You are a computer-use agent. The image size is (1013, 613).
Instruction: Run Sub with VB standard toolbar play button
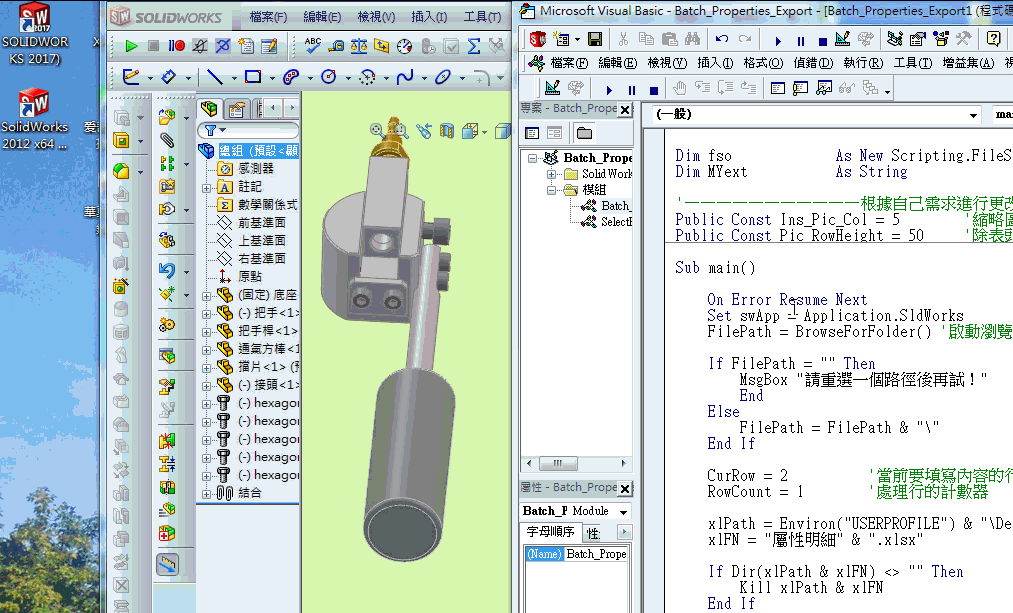point(778,41)
